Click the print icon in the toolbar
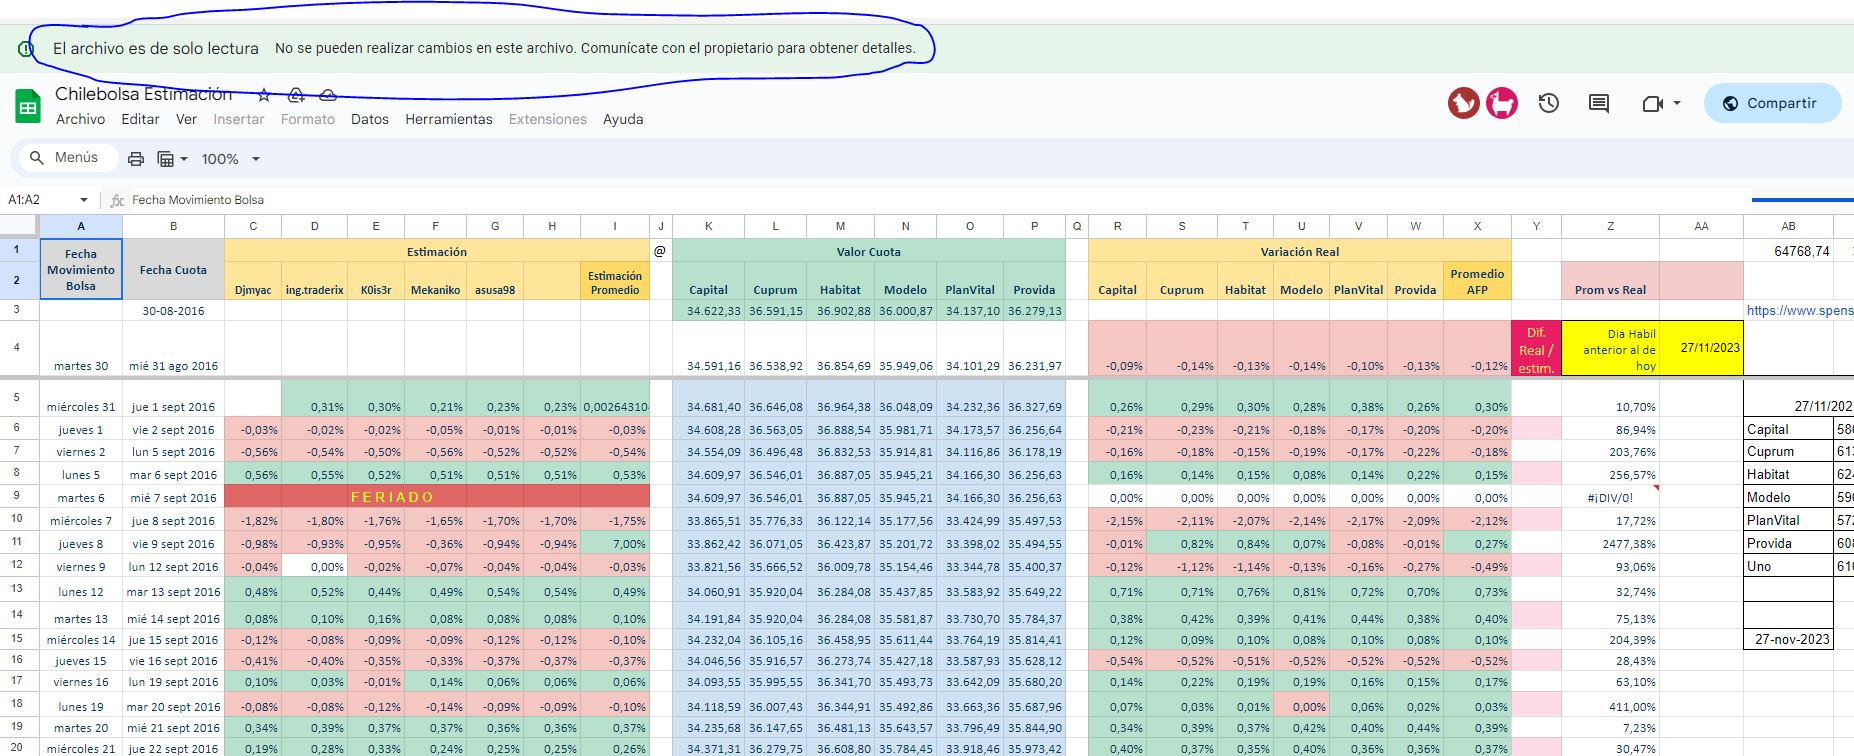The width and height of the screenshot is (1854, 756). [136, 159]
